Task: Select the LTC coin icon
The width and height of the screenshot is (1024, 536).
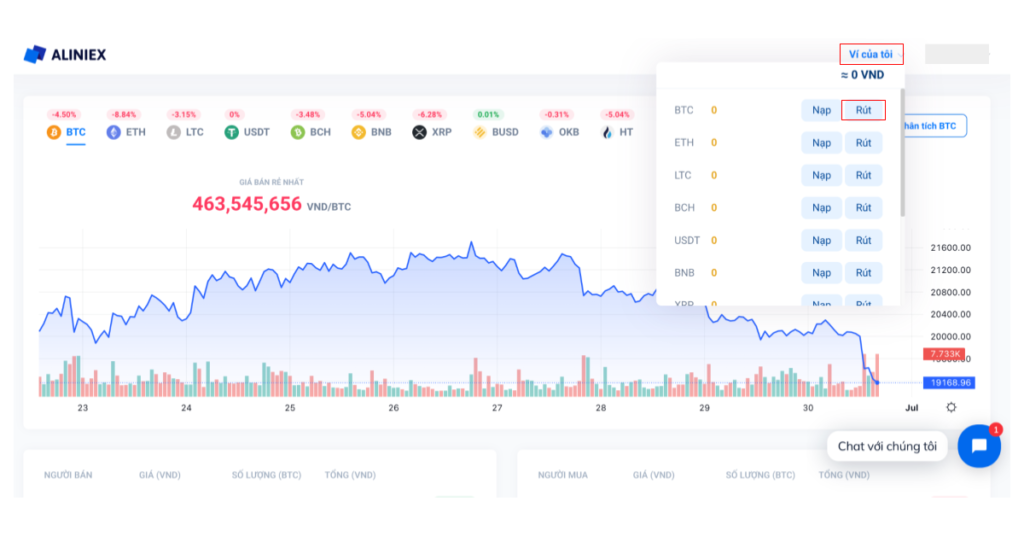Action: pyautogui.click(x=174, y=132)
